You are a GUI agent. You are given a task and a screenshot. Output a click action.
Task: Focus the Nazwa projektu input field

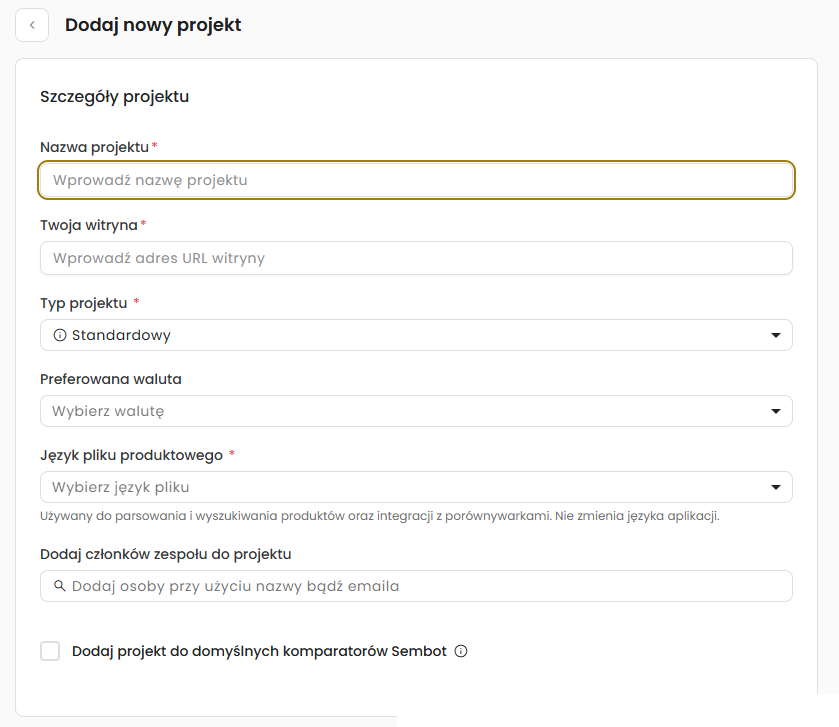pos(416,180)
